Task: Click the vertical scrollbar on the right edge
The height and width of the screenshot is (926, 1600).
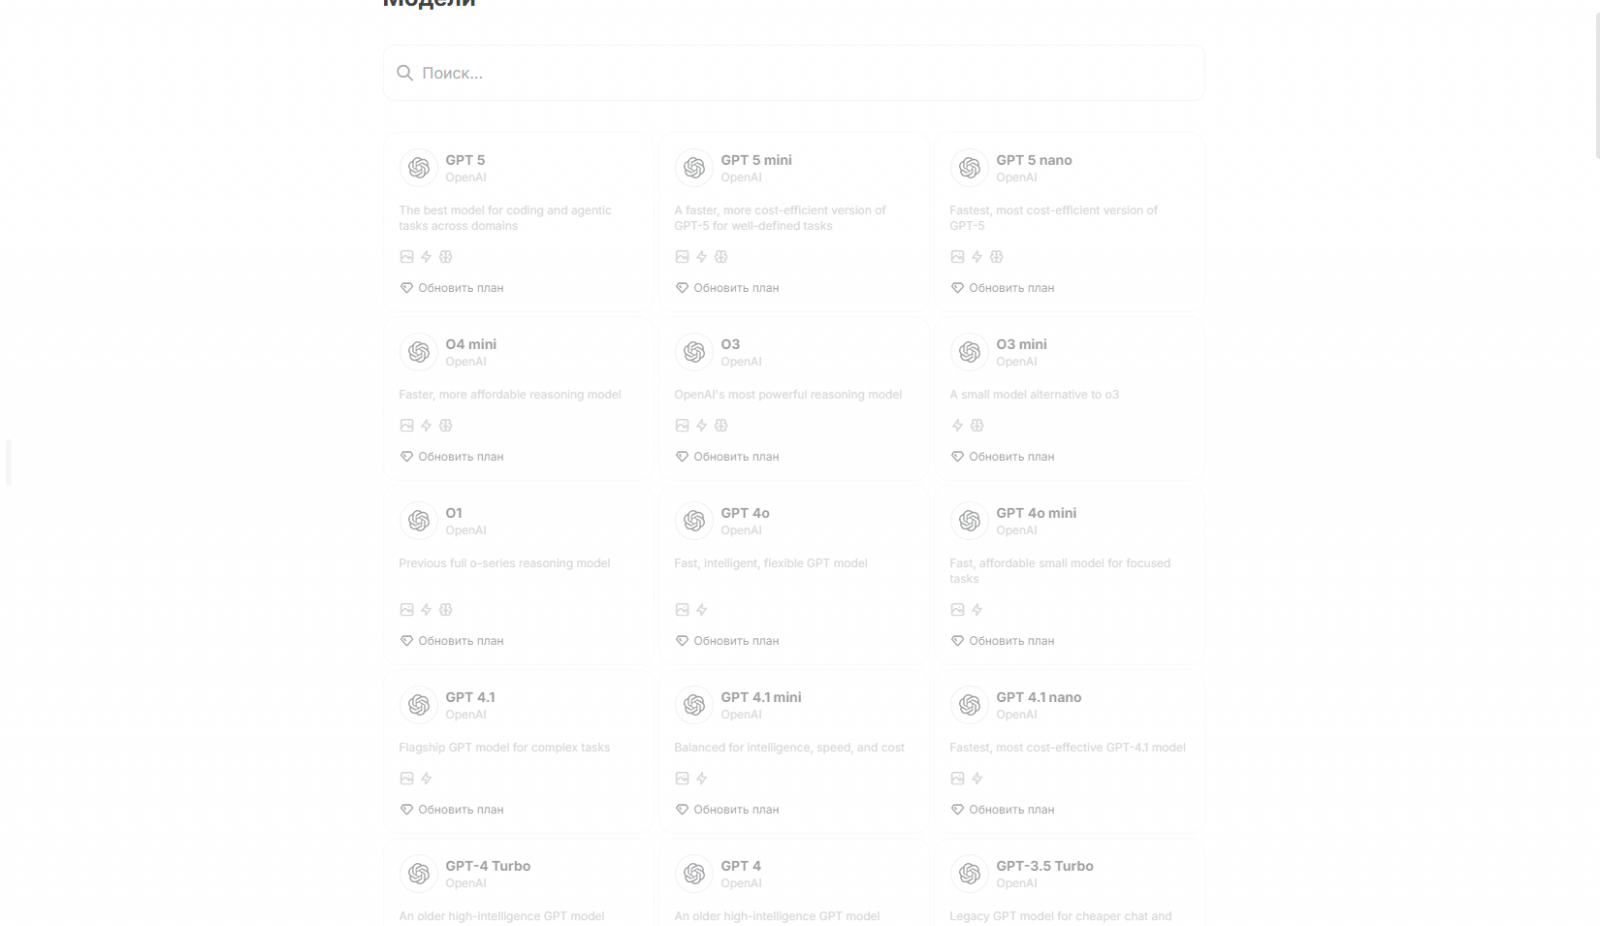Action: click(x=1596, y=80)
